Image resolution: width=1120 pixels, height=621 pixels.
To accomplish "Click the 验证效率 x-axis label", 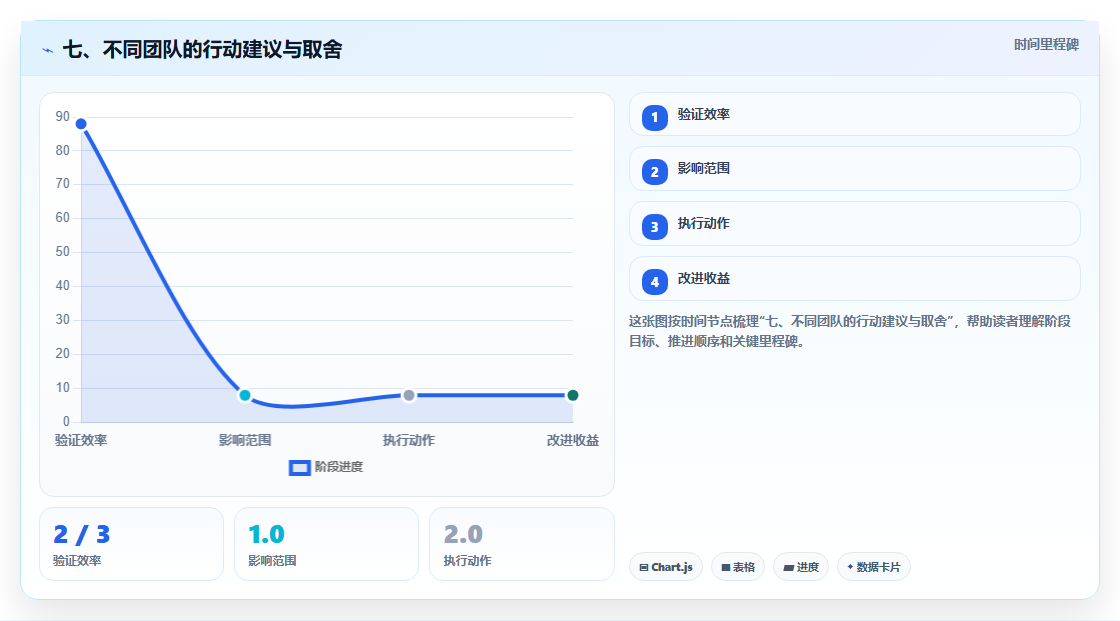I will pos(81,440).
